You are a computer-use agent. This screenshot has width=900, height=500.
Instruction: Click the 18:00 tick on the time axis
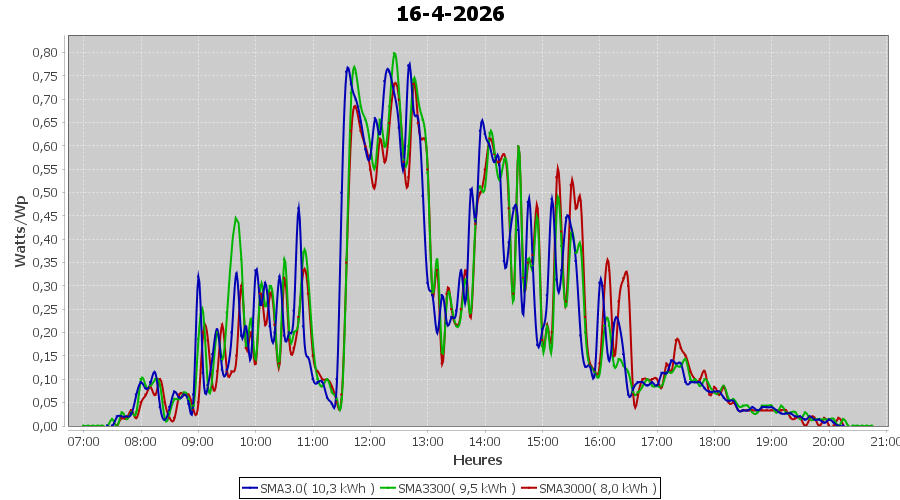click(714, 441)
